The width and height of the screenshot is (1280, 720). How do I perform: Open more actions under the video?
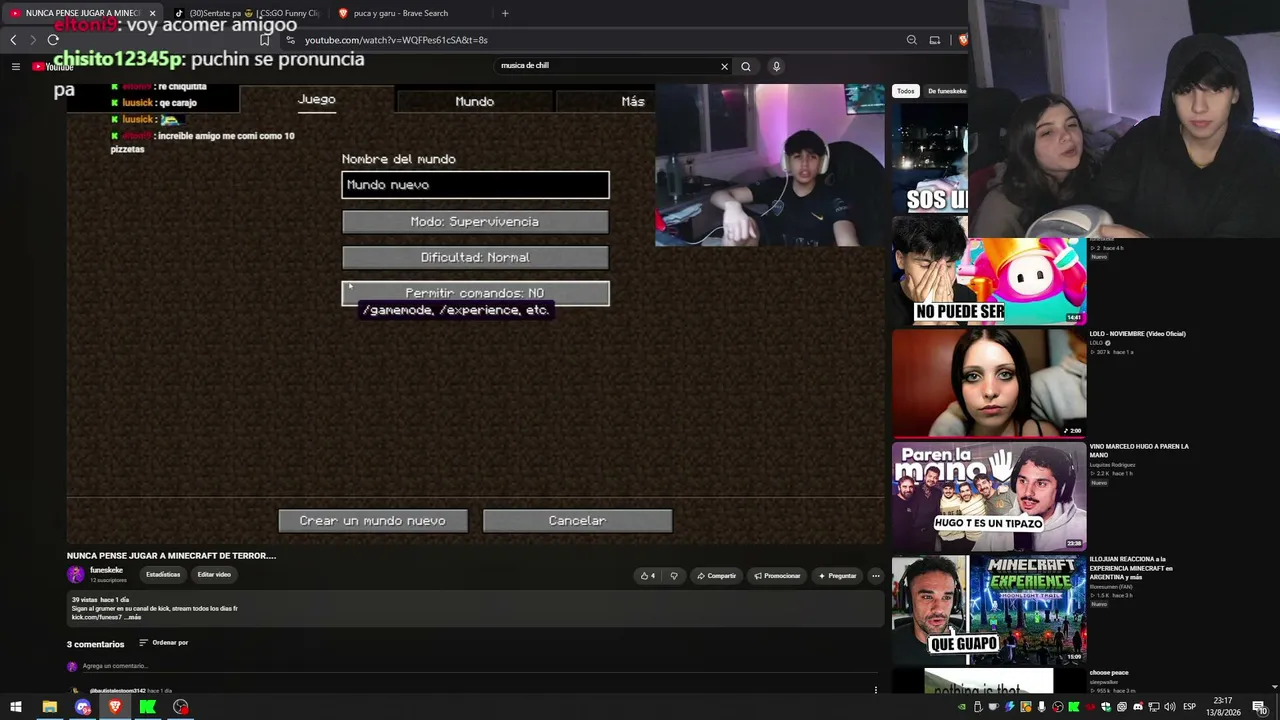875,576
